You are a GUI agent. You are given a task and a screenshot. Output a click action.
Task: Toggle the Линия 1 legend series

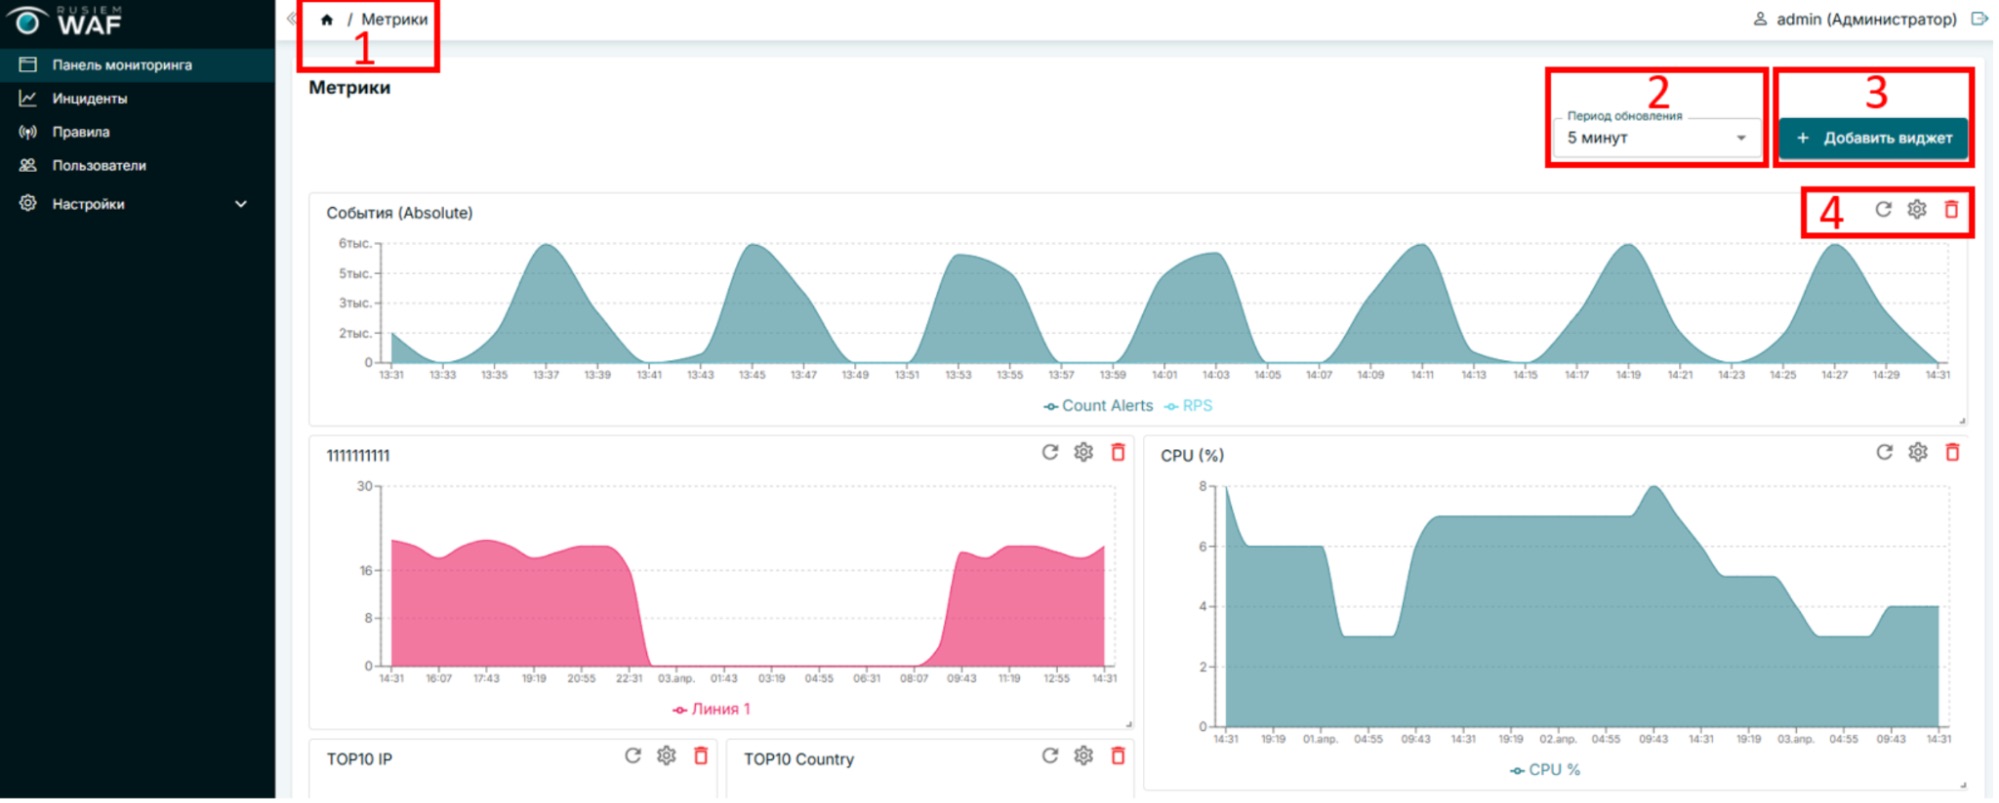pos(711,709)
